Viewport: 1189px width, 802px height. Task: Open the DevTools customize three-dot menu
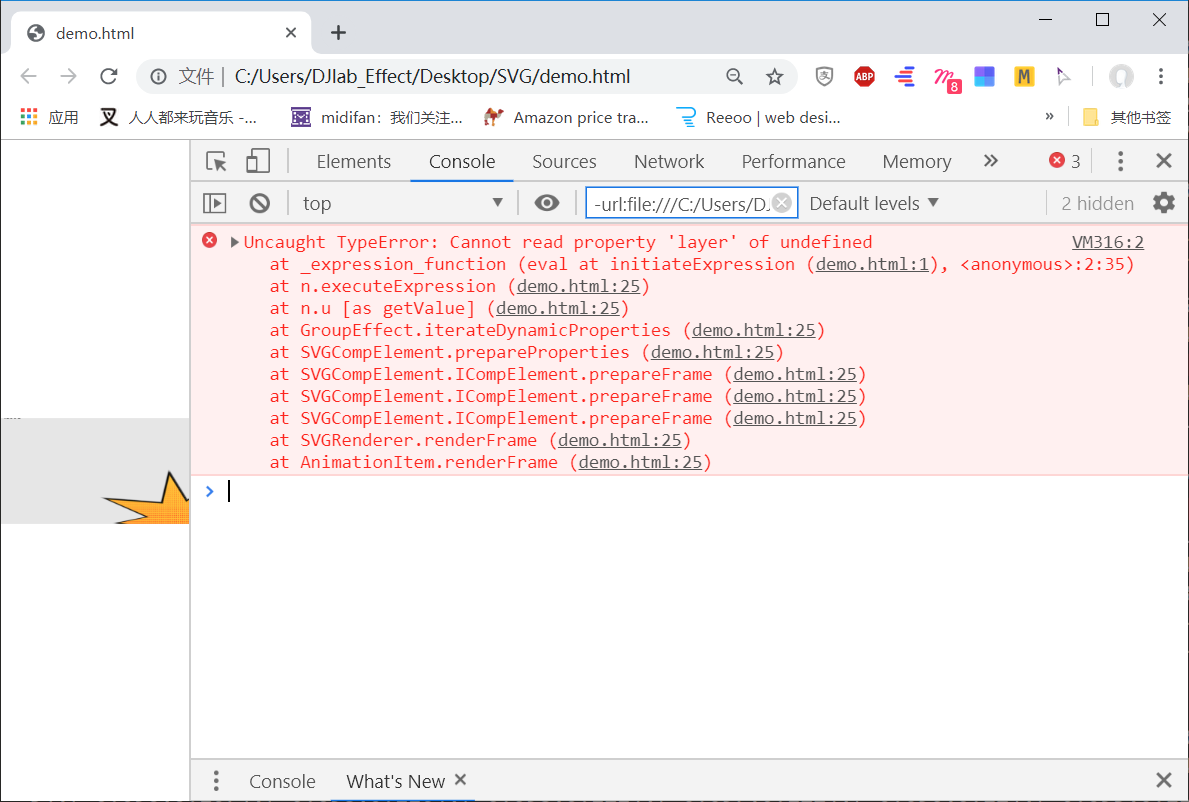click(x=1120, y=161)
